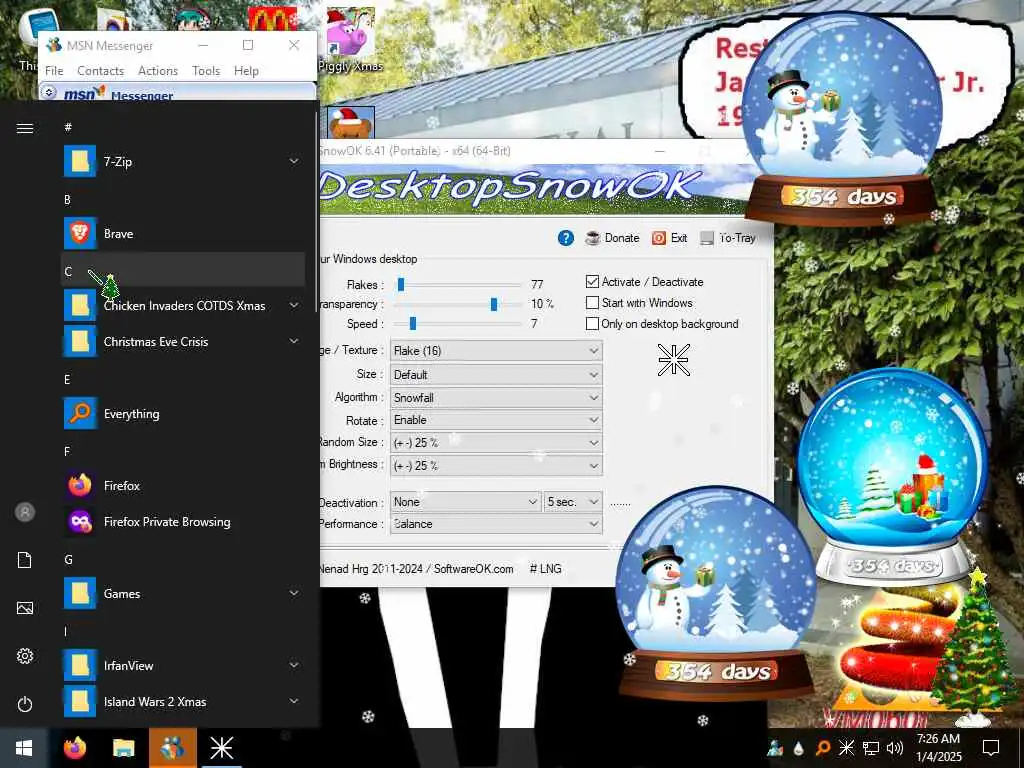Open Firefox from the taskbar

click(x=74, y=748)
